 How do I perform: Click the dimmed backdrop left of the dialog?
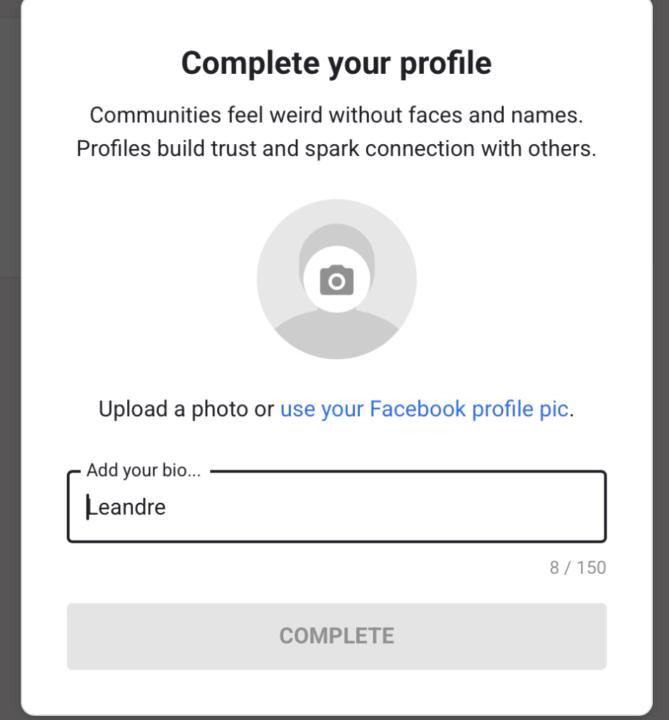coord(10,400)
